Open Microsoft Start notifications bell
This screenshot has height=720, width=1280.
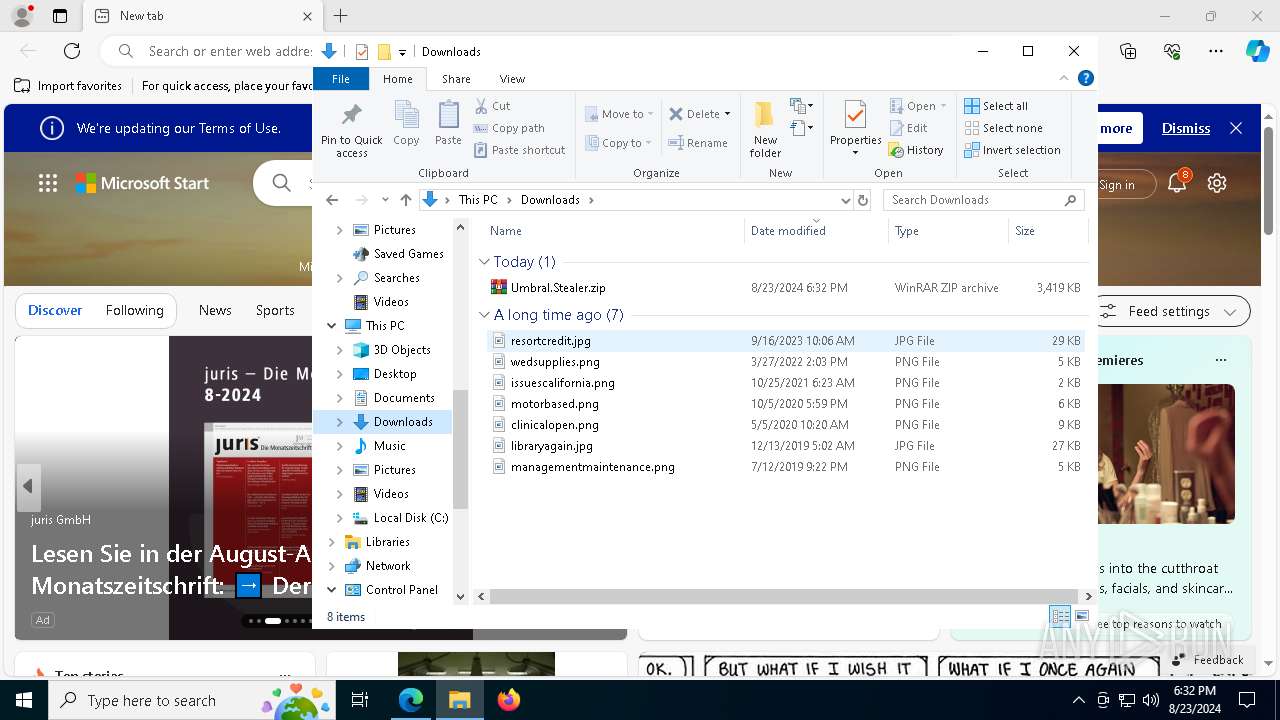pos(1178,182)
